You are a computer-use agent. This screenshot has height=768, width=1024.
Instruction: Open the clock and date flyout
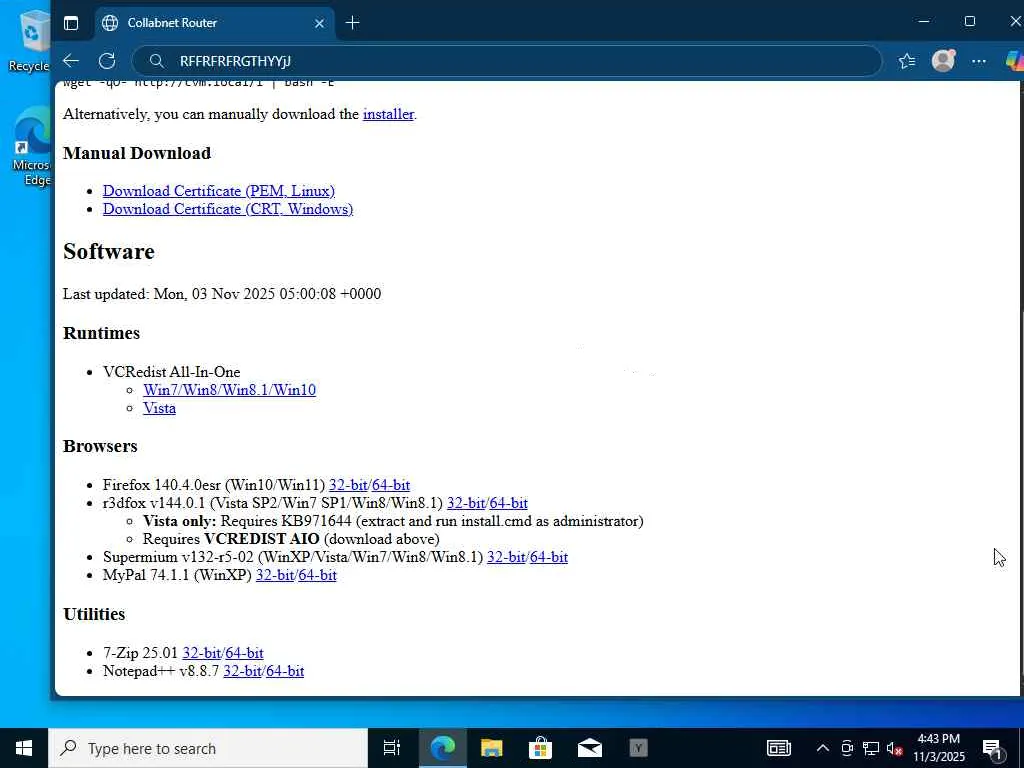coord(938,748)
